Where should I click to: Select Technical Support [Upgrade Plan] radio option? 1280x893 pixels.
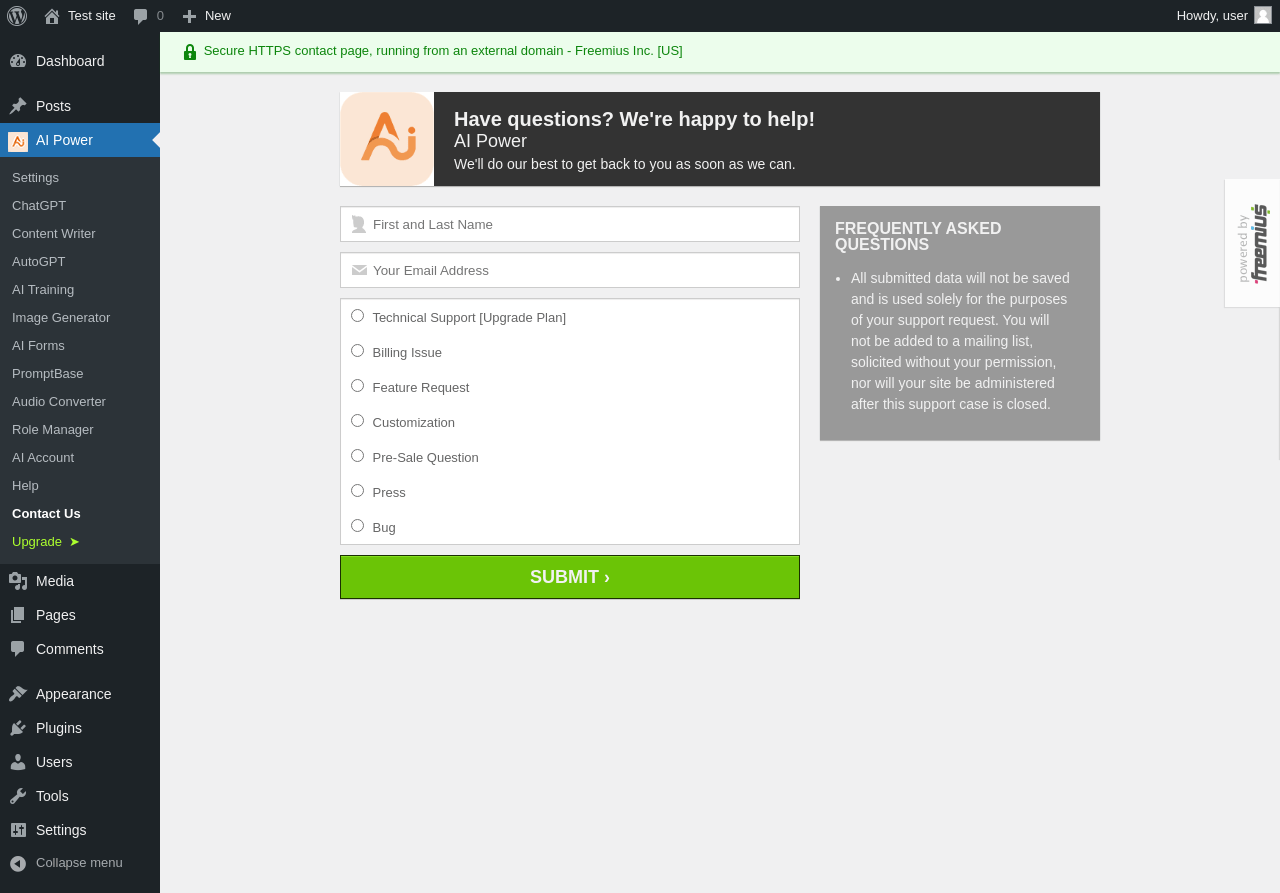coord(357,316)
